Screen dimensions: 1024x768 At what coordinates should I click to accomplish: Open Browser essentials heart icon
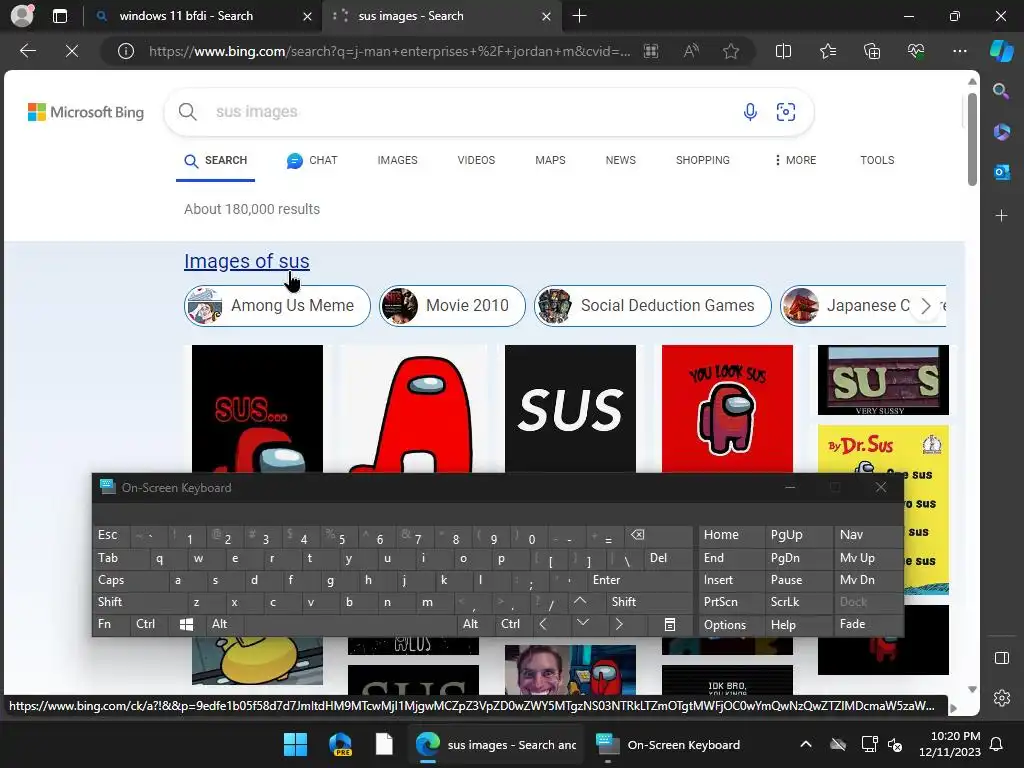tap(916, 51)
